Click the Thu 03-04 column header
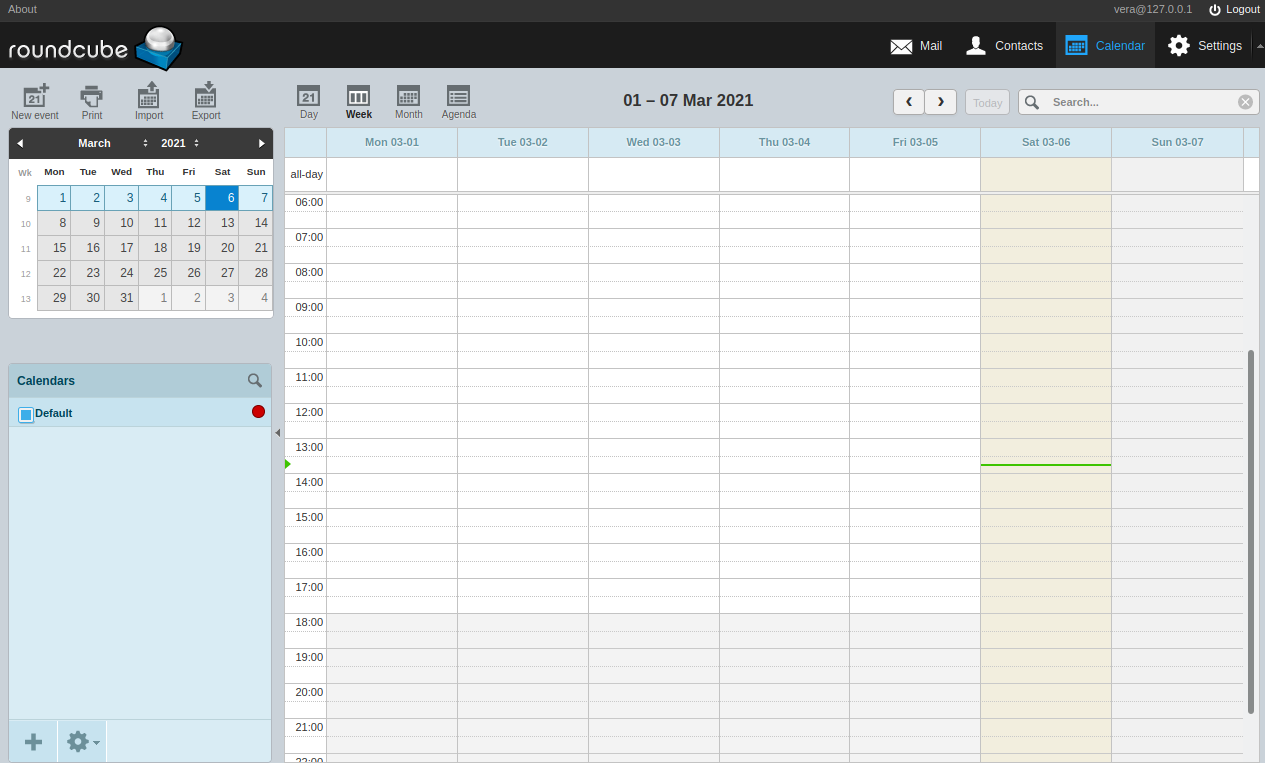The image size is (1265, 763). [x=784, y=142]
